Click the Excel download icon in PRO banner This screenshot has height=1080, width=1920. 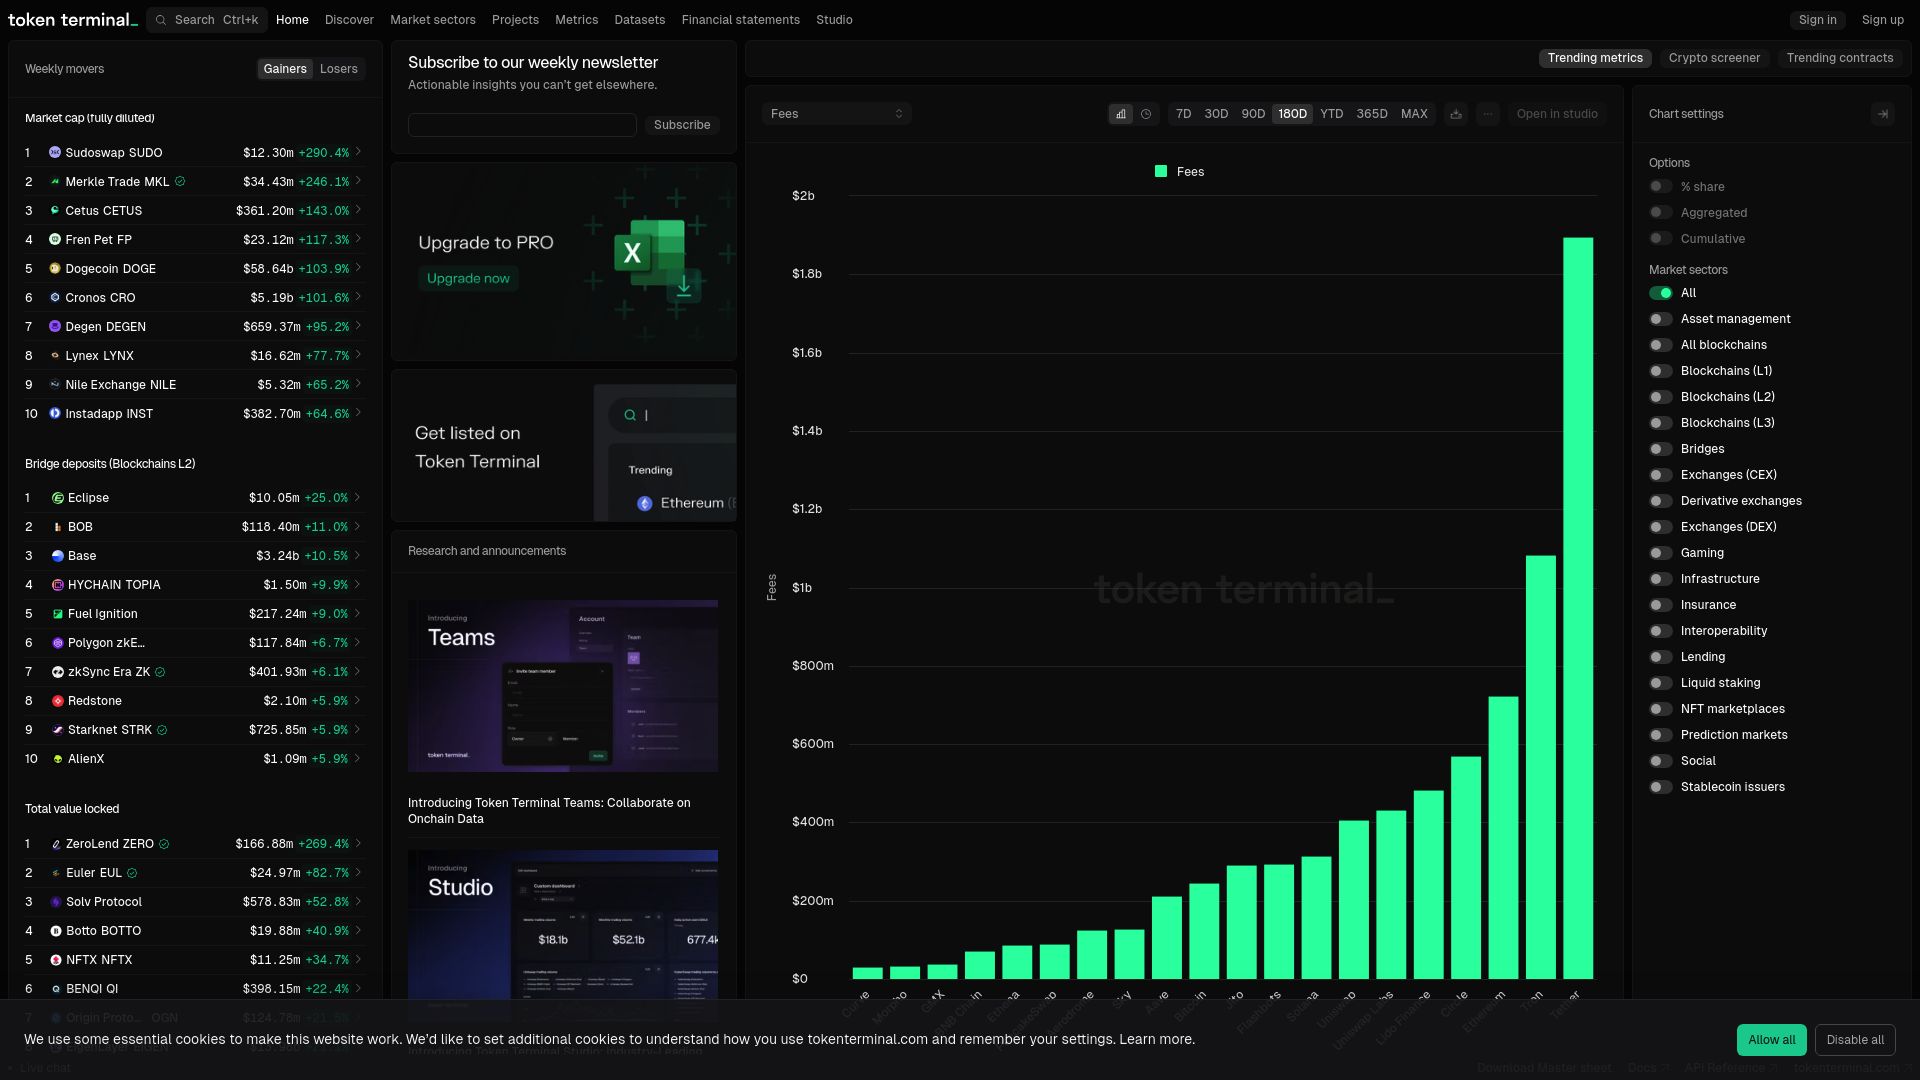click(x=684, y=285)
